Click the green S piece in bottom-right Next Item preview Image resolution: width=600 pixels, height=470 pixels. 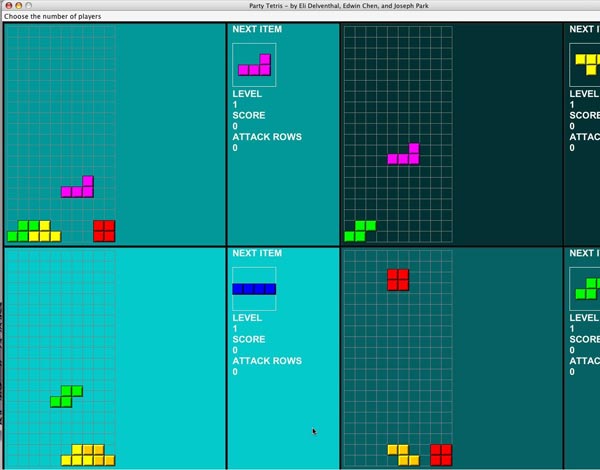tap(588, 289)
